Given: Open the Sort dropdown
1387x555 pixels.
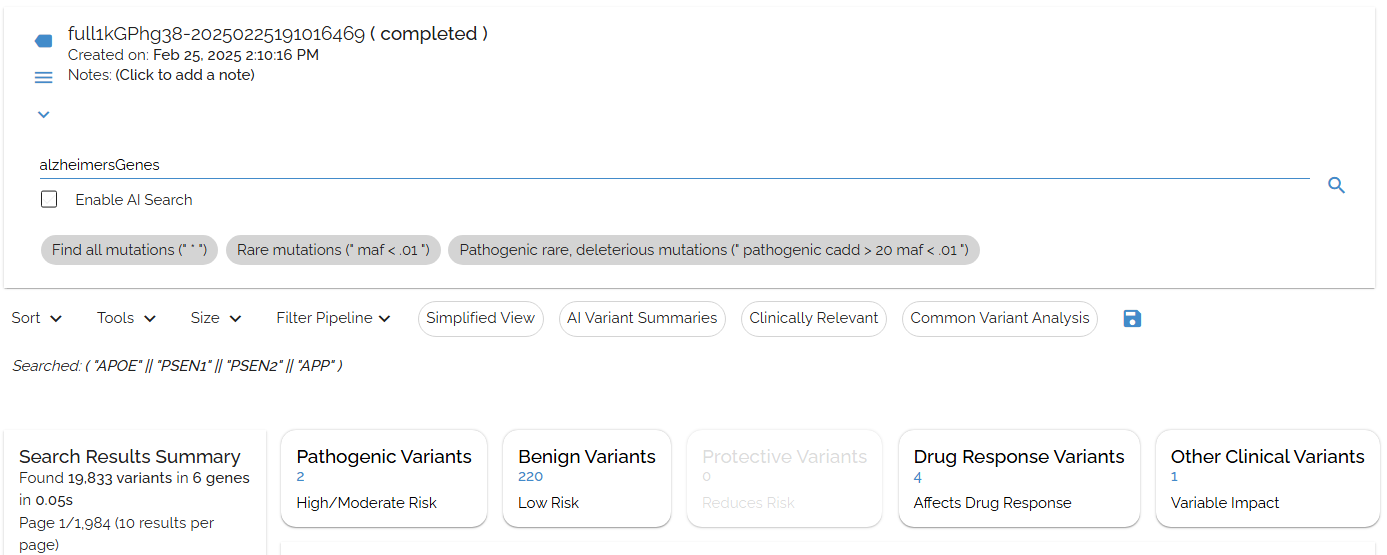Looking at the screenshot, I should click(37, 318).
